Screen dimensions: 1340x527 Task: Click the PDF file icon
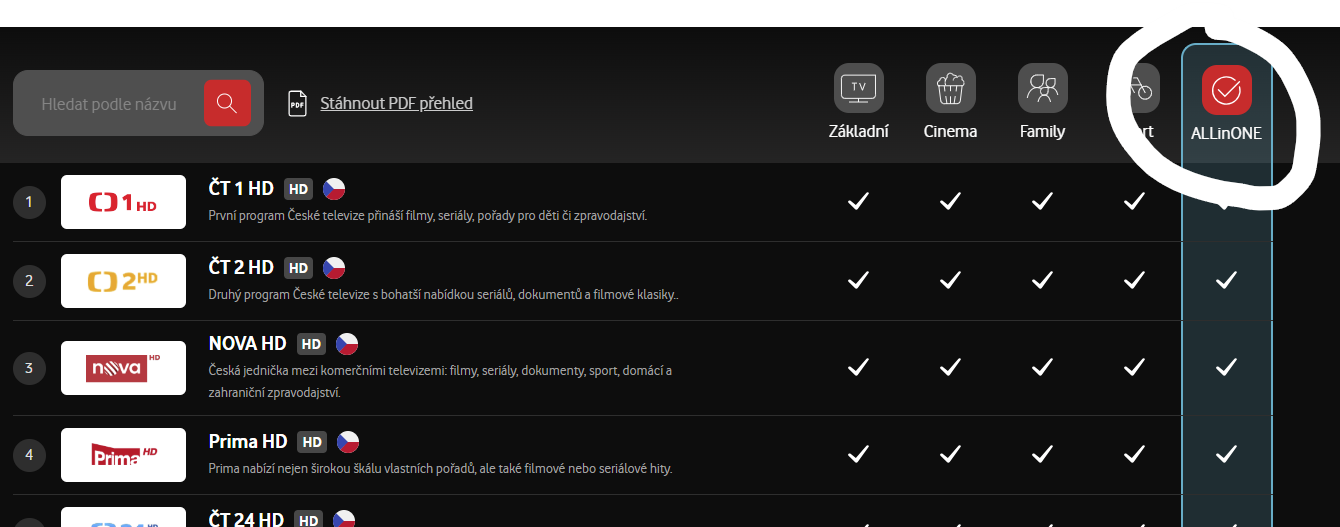297,103
